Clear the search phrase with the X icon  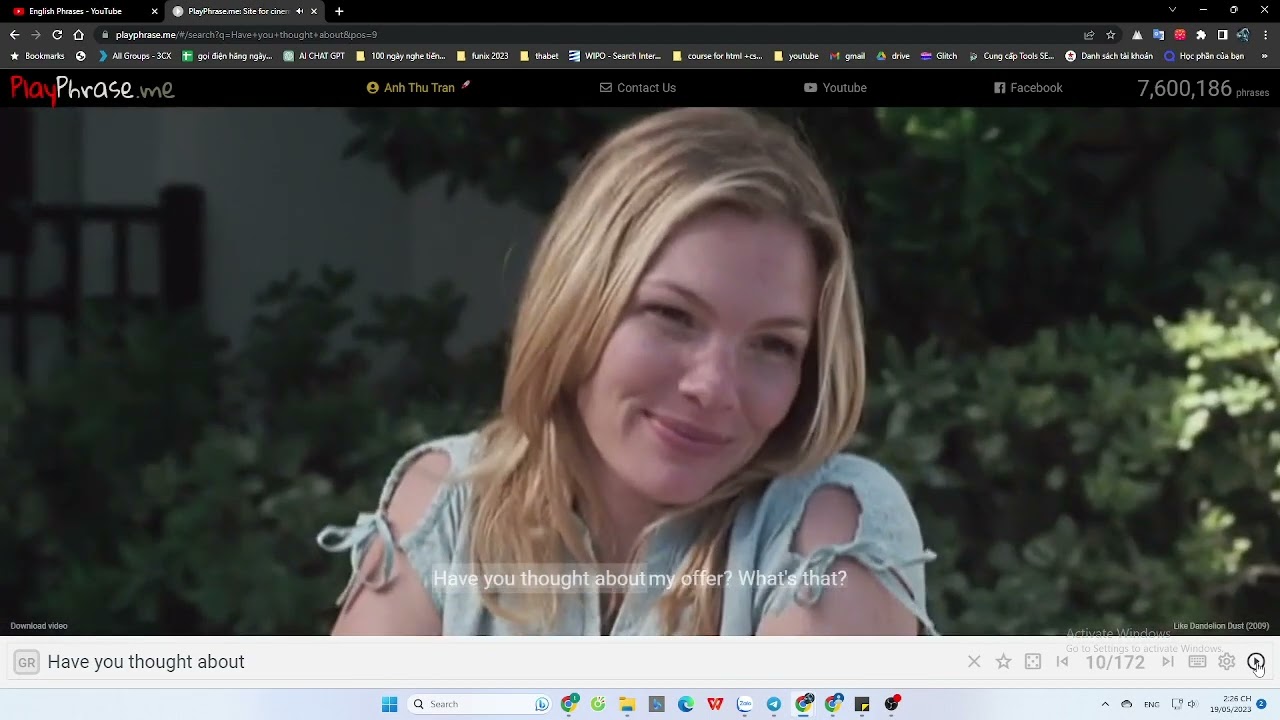[974, 662]
